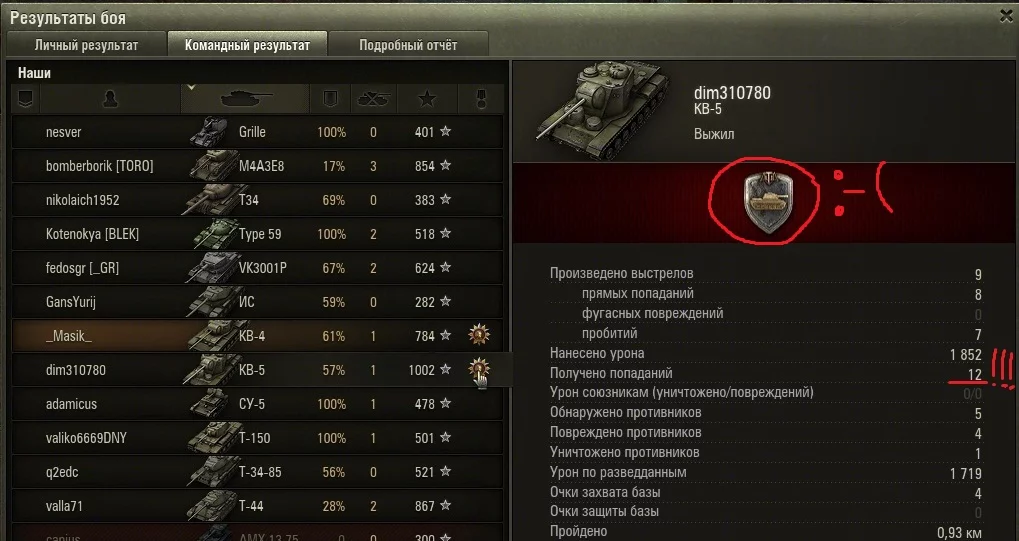
Task: Switch to Подробный отчёт tab
Action: point(408,45)
